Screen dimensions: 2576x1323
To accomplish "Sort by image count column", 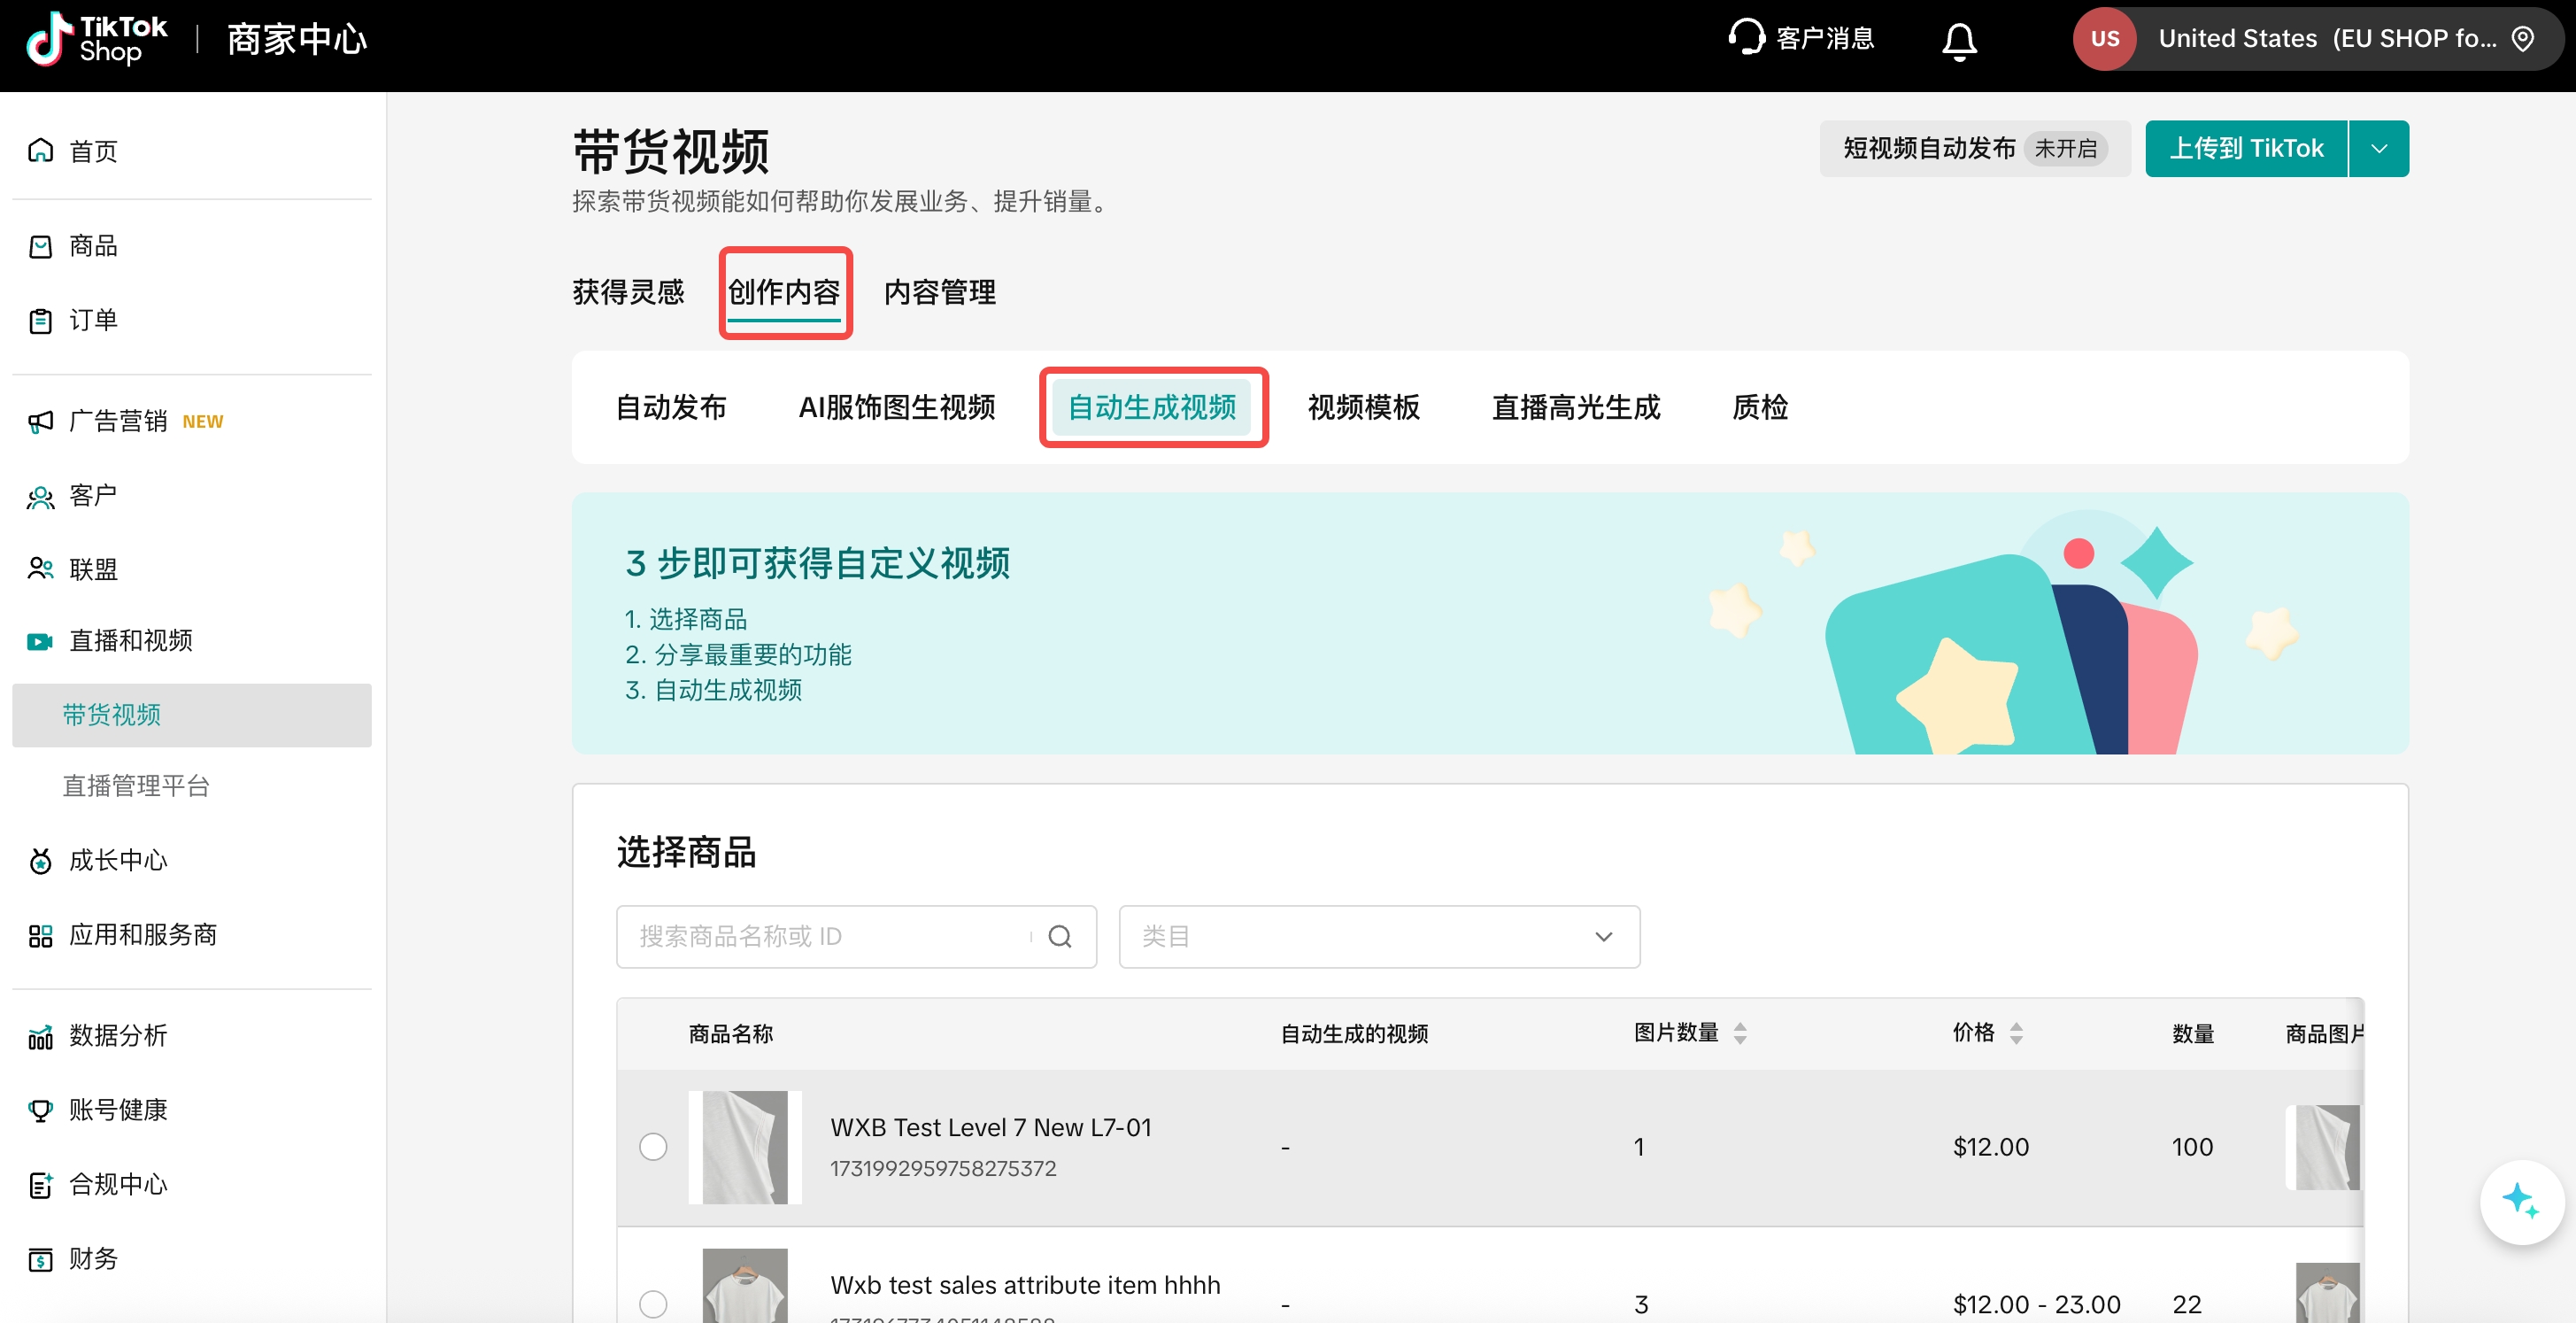I will (1739, 1033).
